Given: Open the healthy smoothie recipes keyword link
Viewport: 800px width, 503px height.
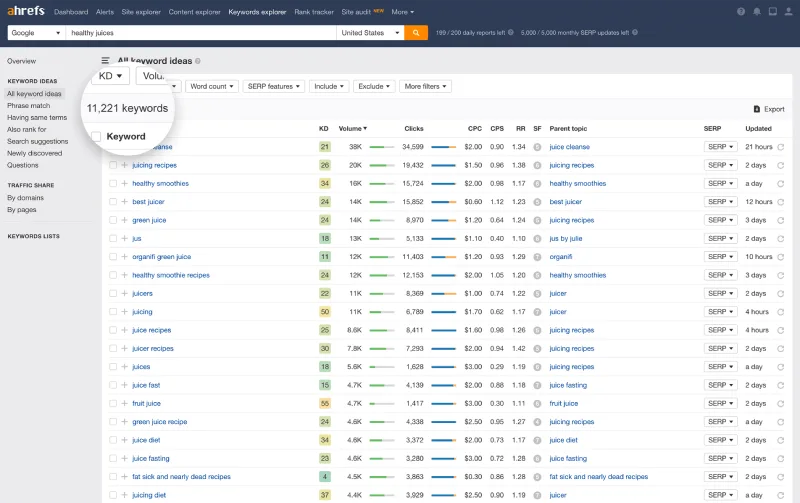Looking at the screenshot, I should click(x=171, y=275).
